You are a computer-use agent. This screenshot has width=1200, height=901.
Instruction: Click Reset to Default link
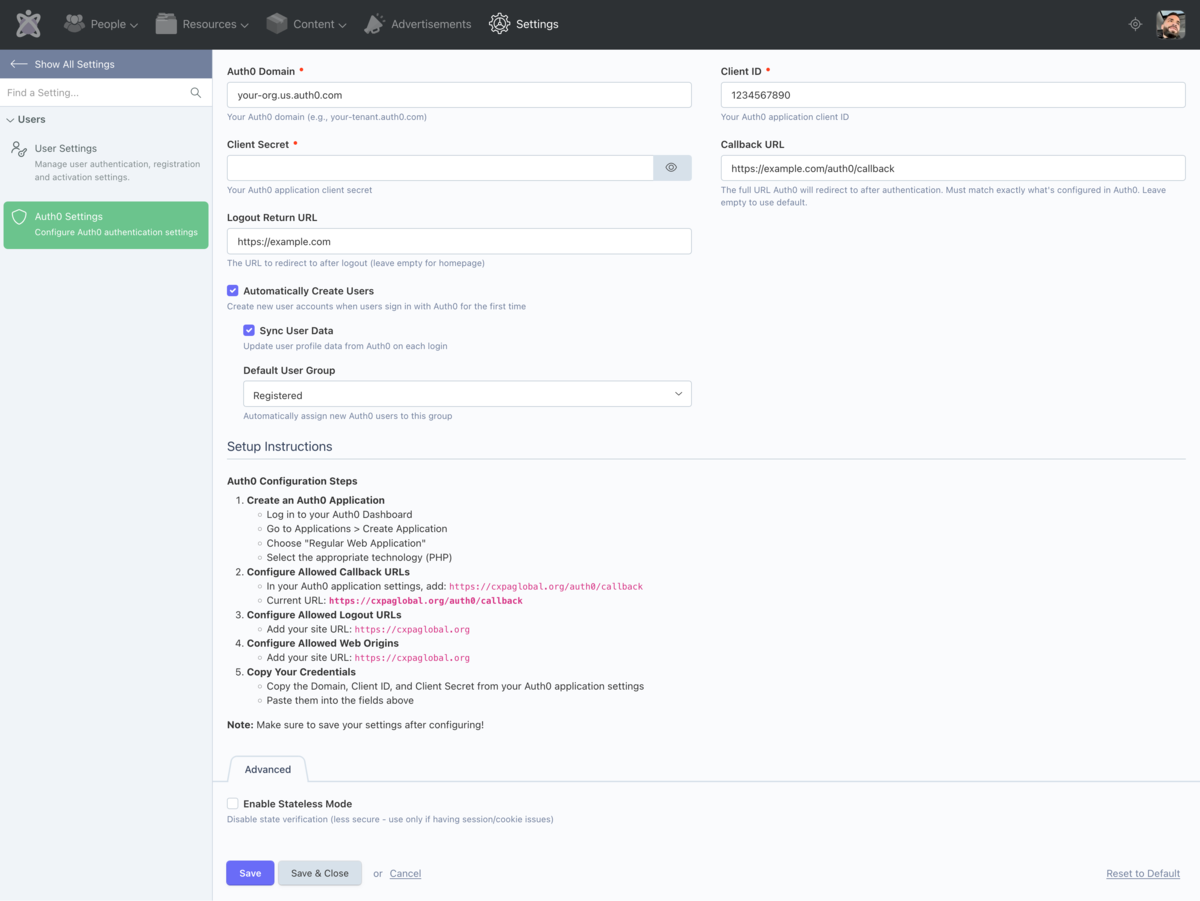(1143, 873)
